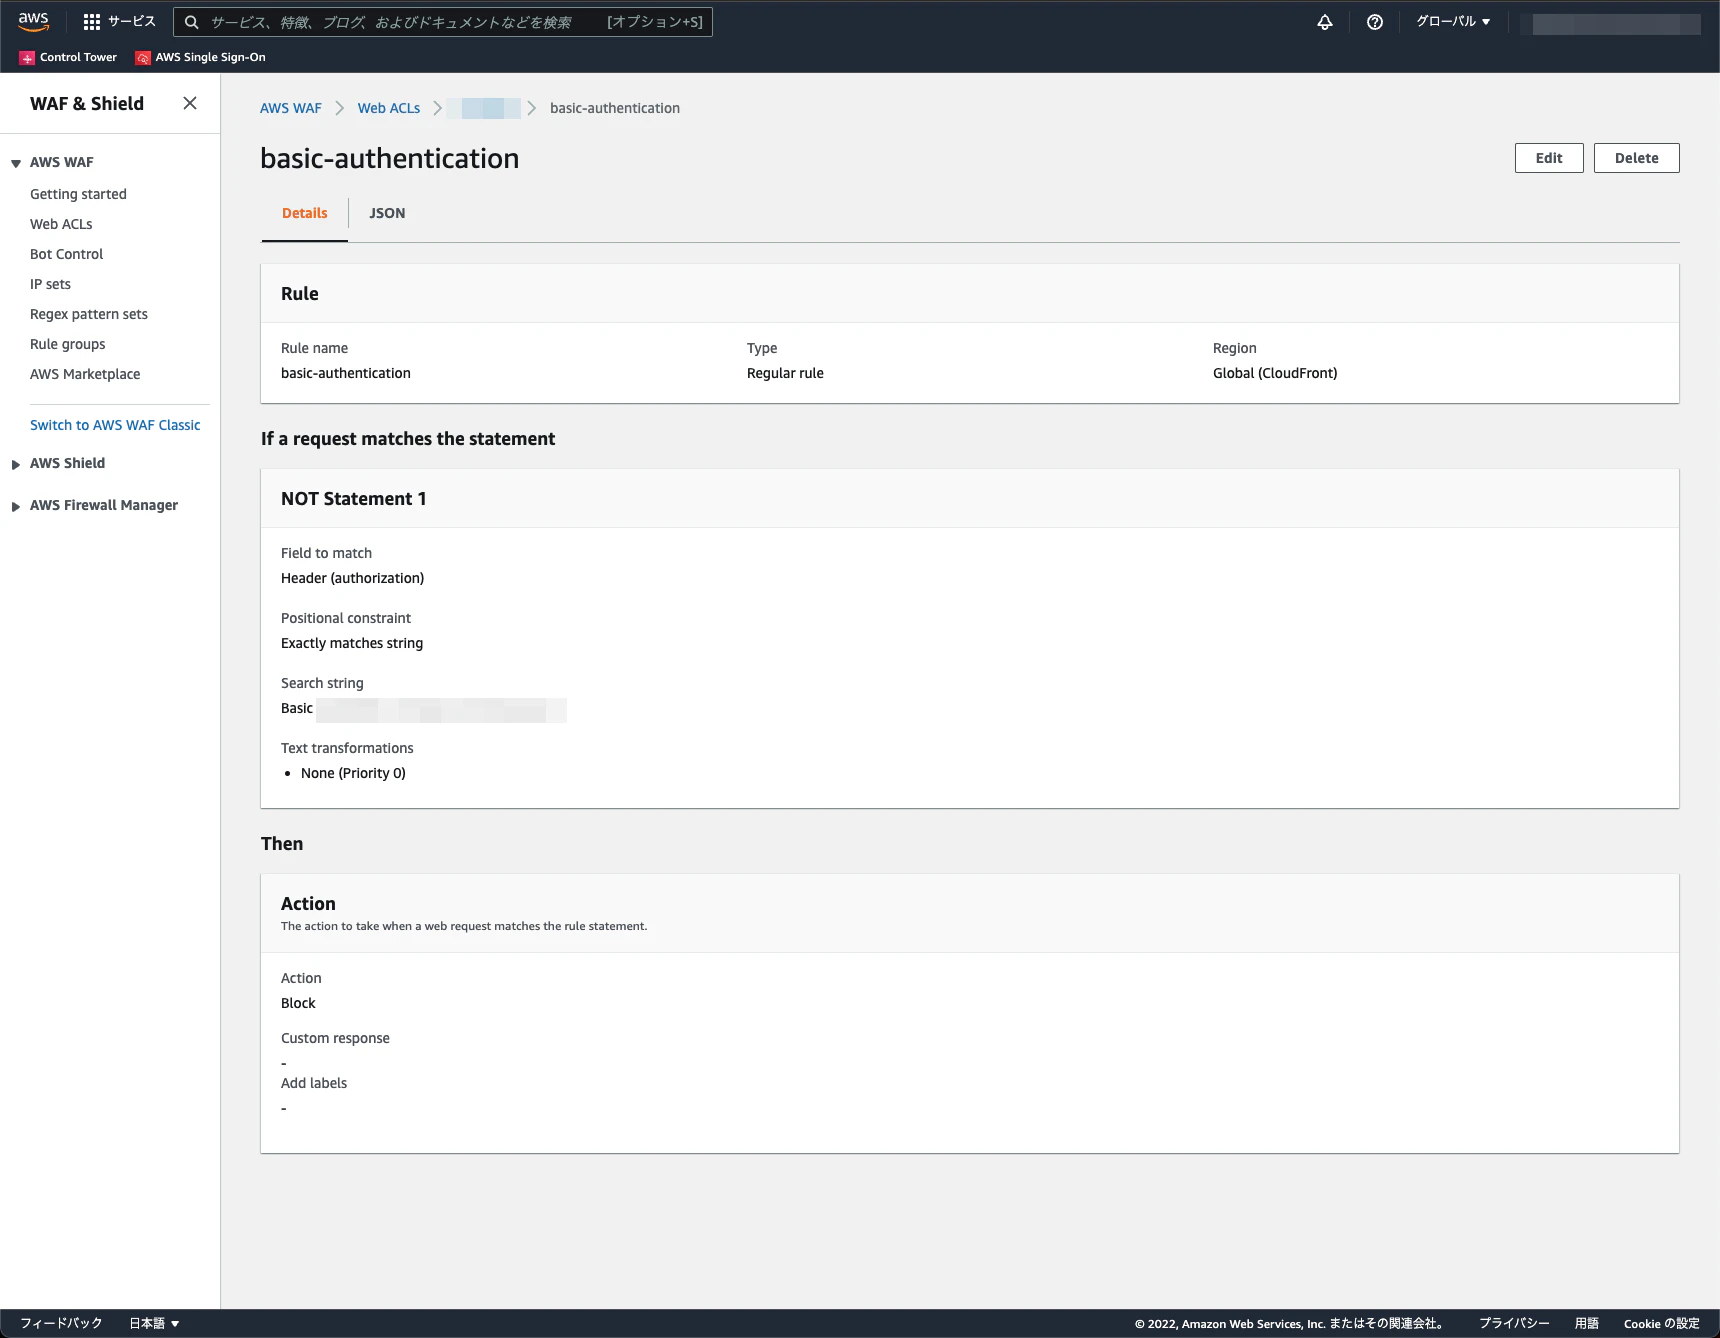The height and width of the screenshot is (1338, 1720).
Task: Expand the AWS Firewall Manager section
Action: 16,506
